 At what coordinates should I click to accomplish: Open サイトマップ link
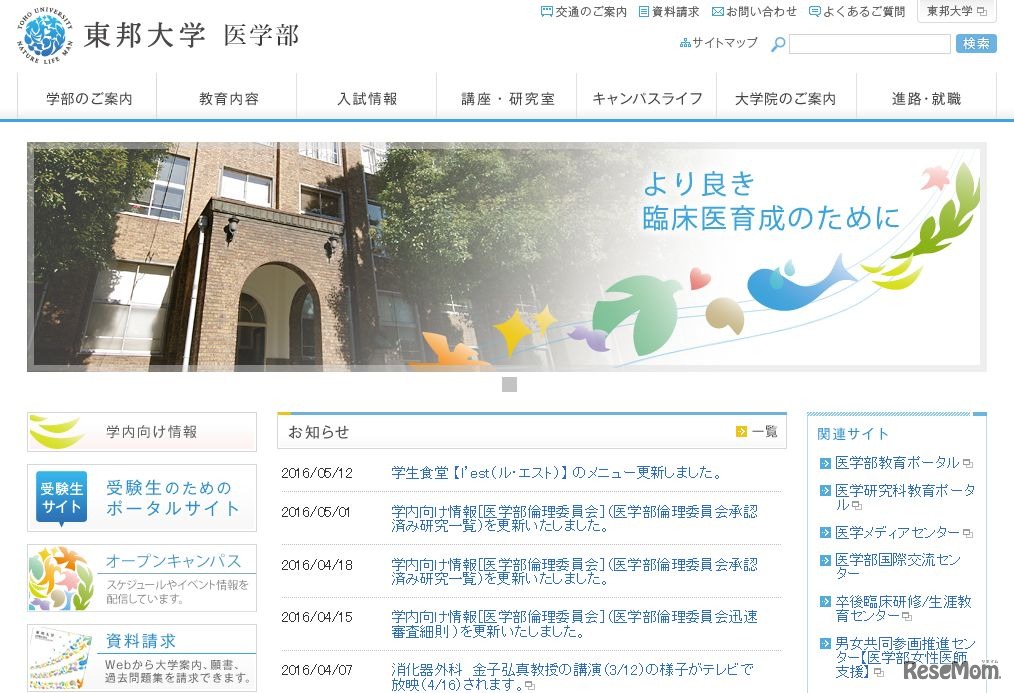pyautogui.click(x=718, y=43)
